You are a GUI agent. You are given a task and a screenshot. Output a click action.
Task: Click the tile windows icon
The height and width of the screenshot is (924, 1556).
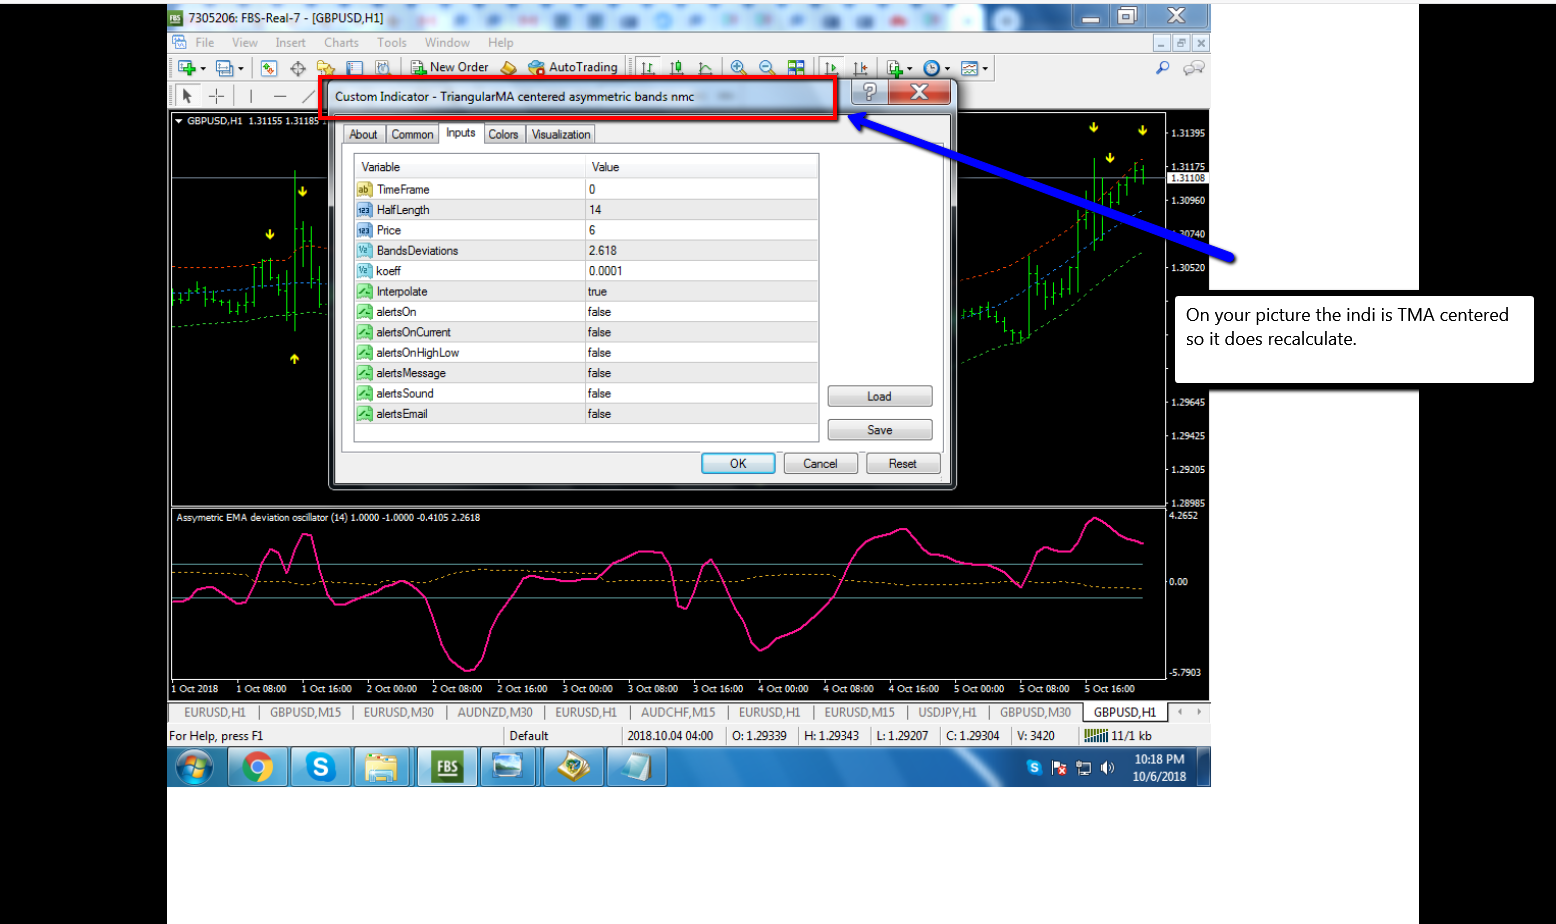click(x=796, y=67)
